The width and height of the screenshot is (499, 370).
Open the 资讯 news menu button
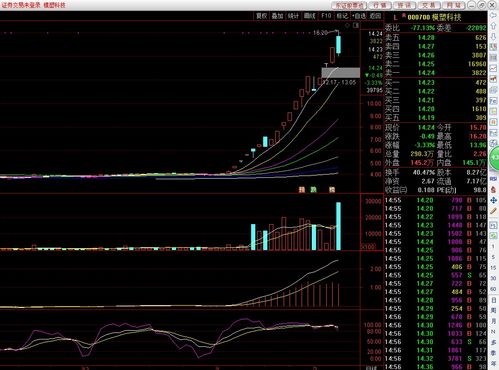click(x=404, y=5)
